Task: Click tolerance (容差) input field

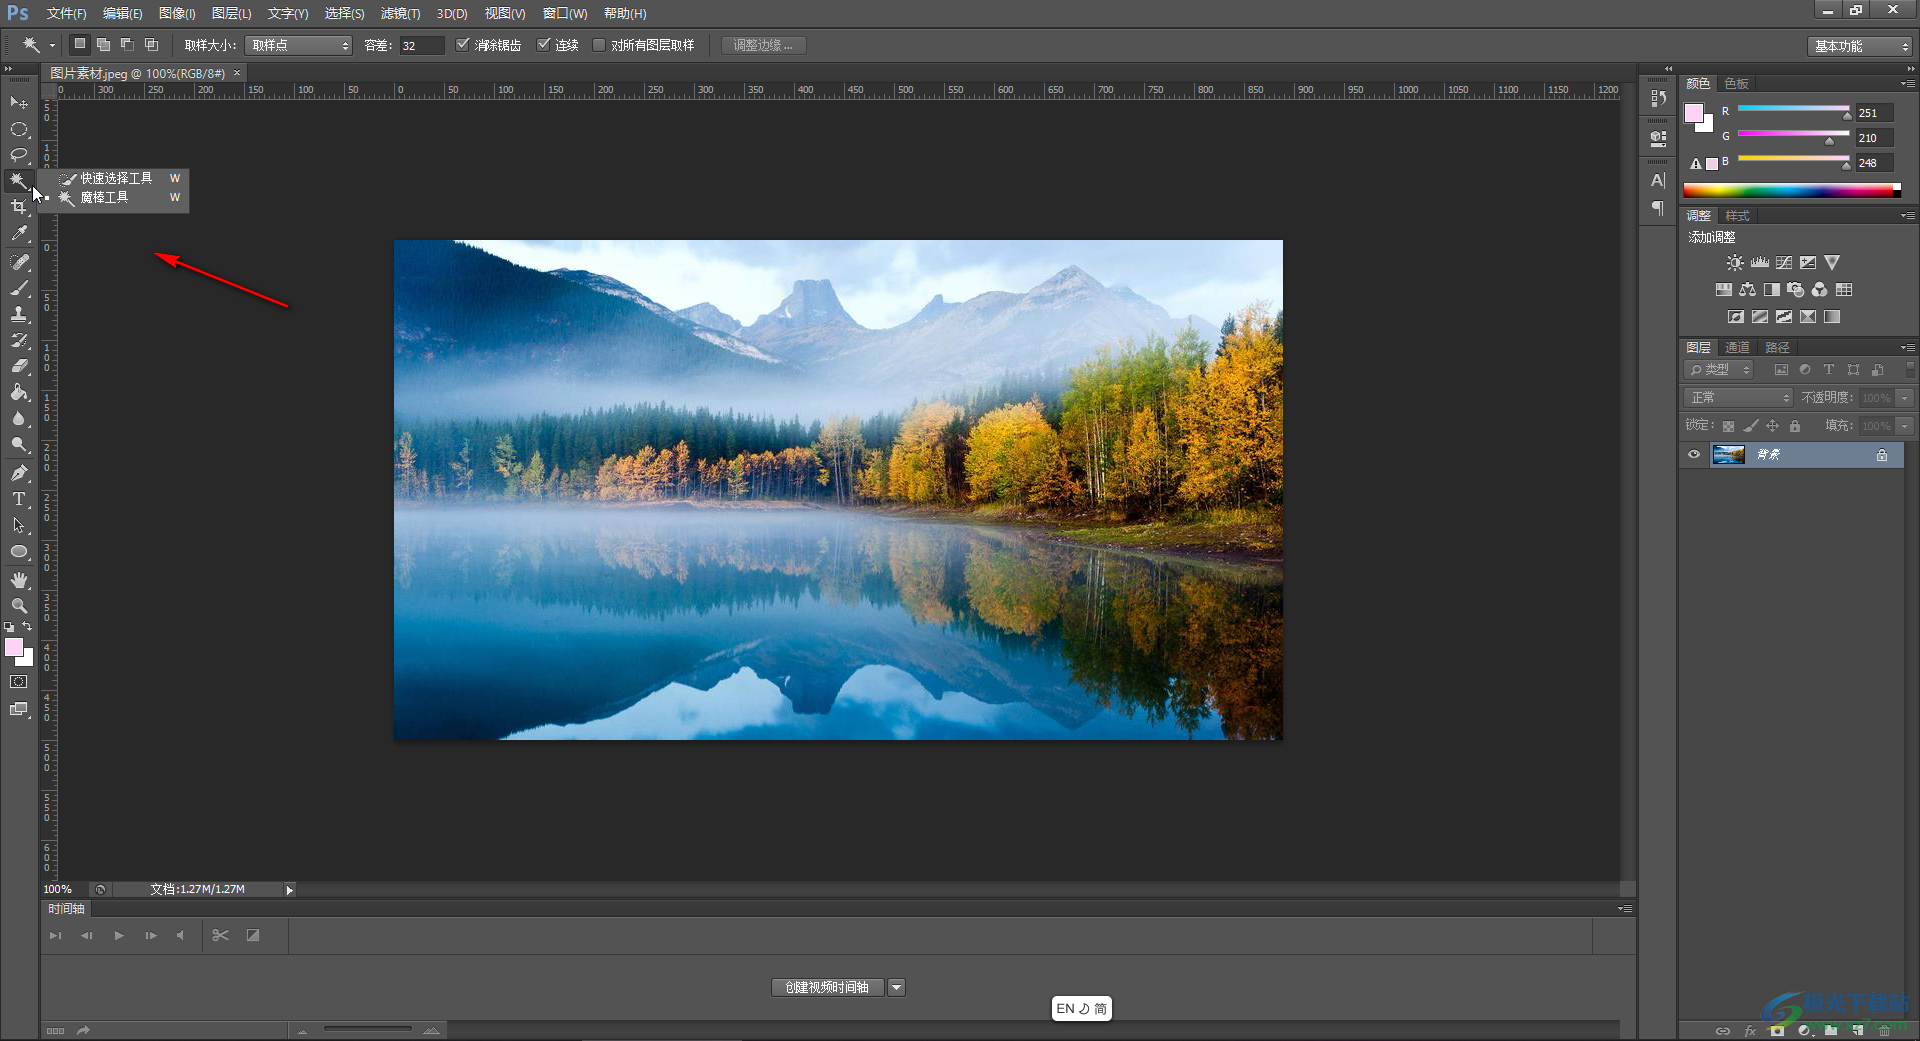Action: [421, 45]
